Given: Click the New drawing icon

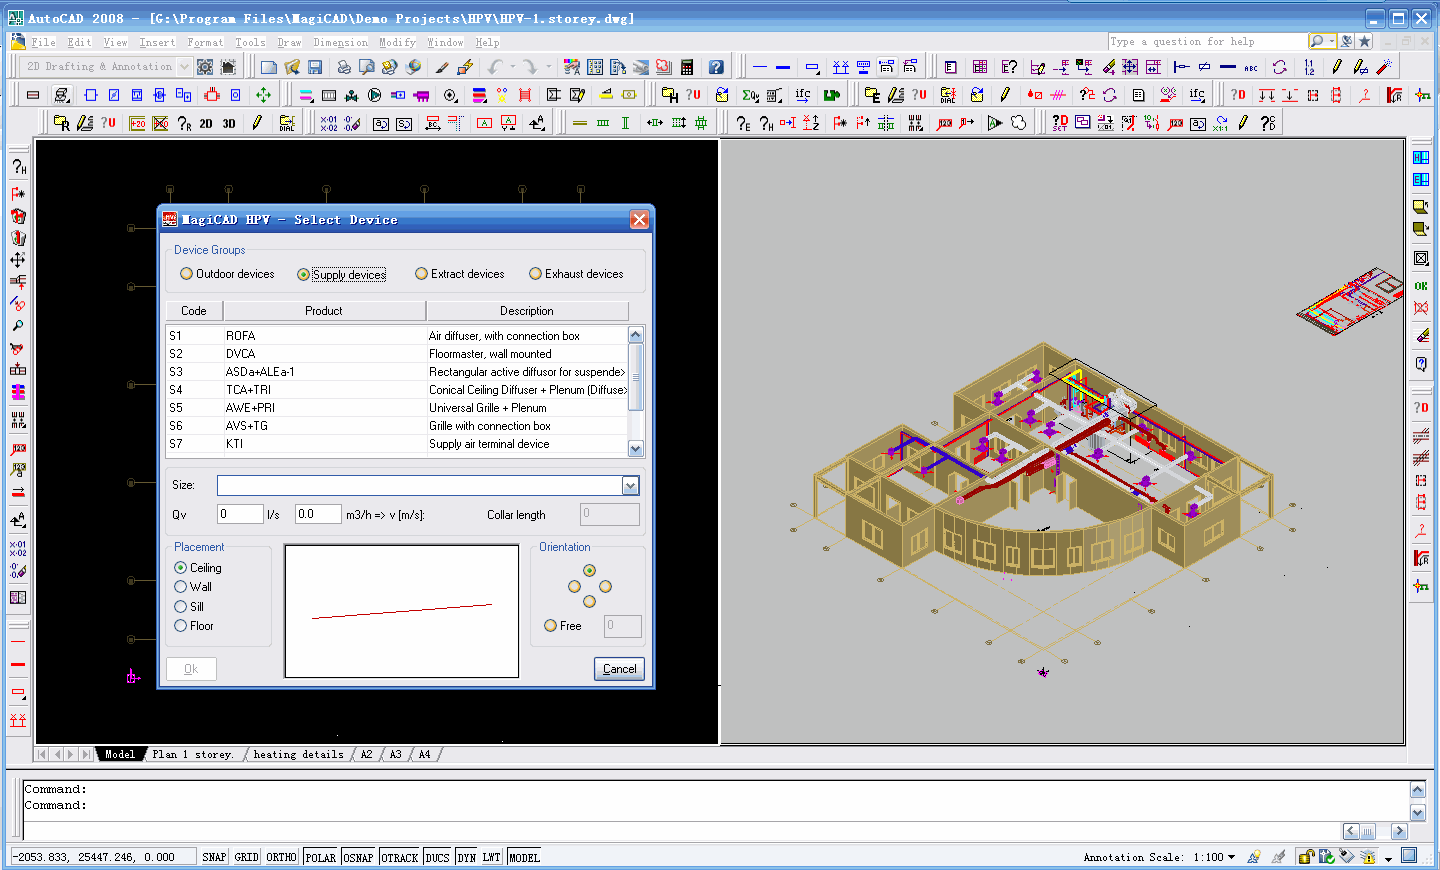Looking at the screenshot, I should tap(269, 67).
